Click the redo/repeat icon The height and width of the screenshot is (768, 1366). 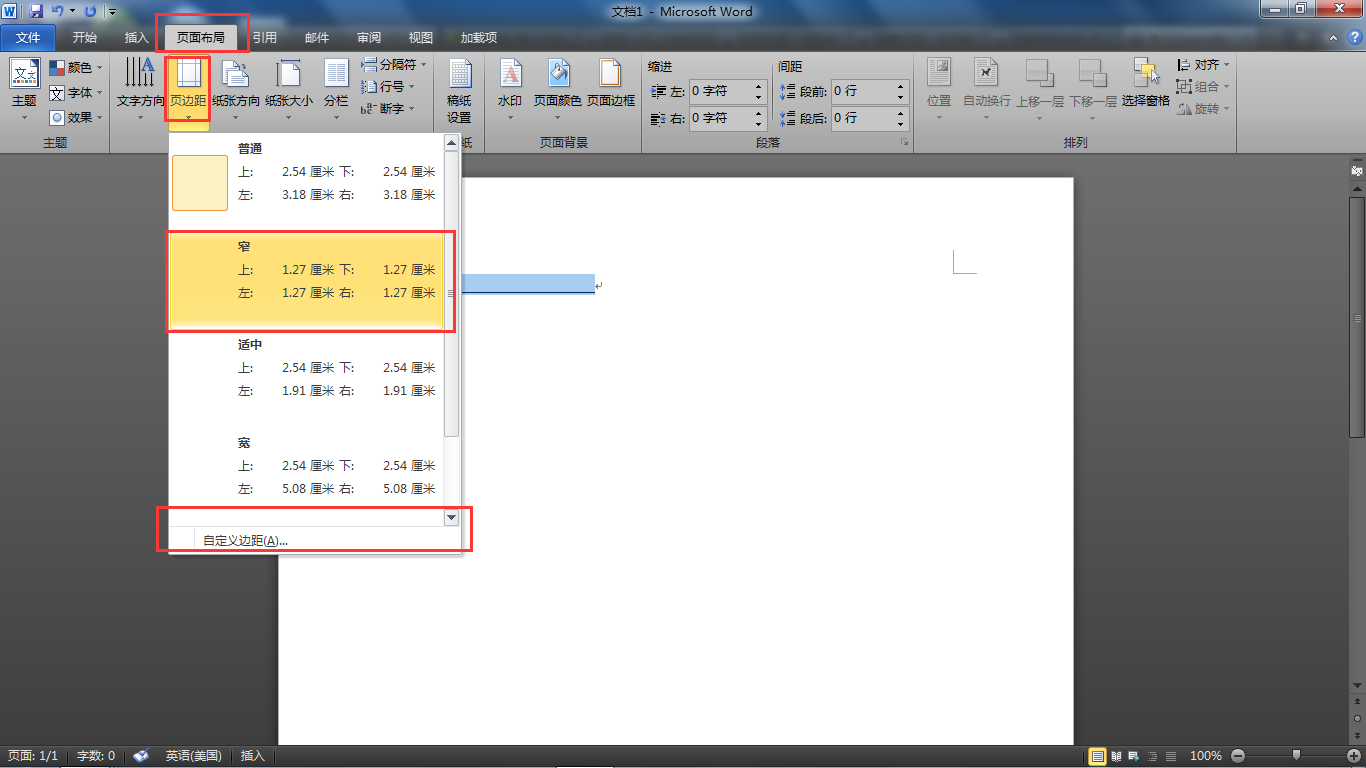tap(91, 12)
